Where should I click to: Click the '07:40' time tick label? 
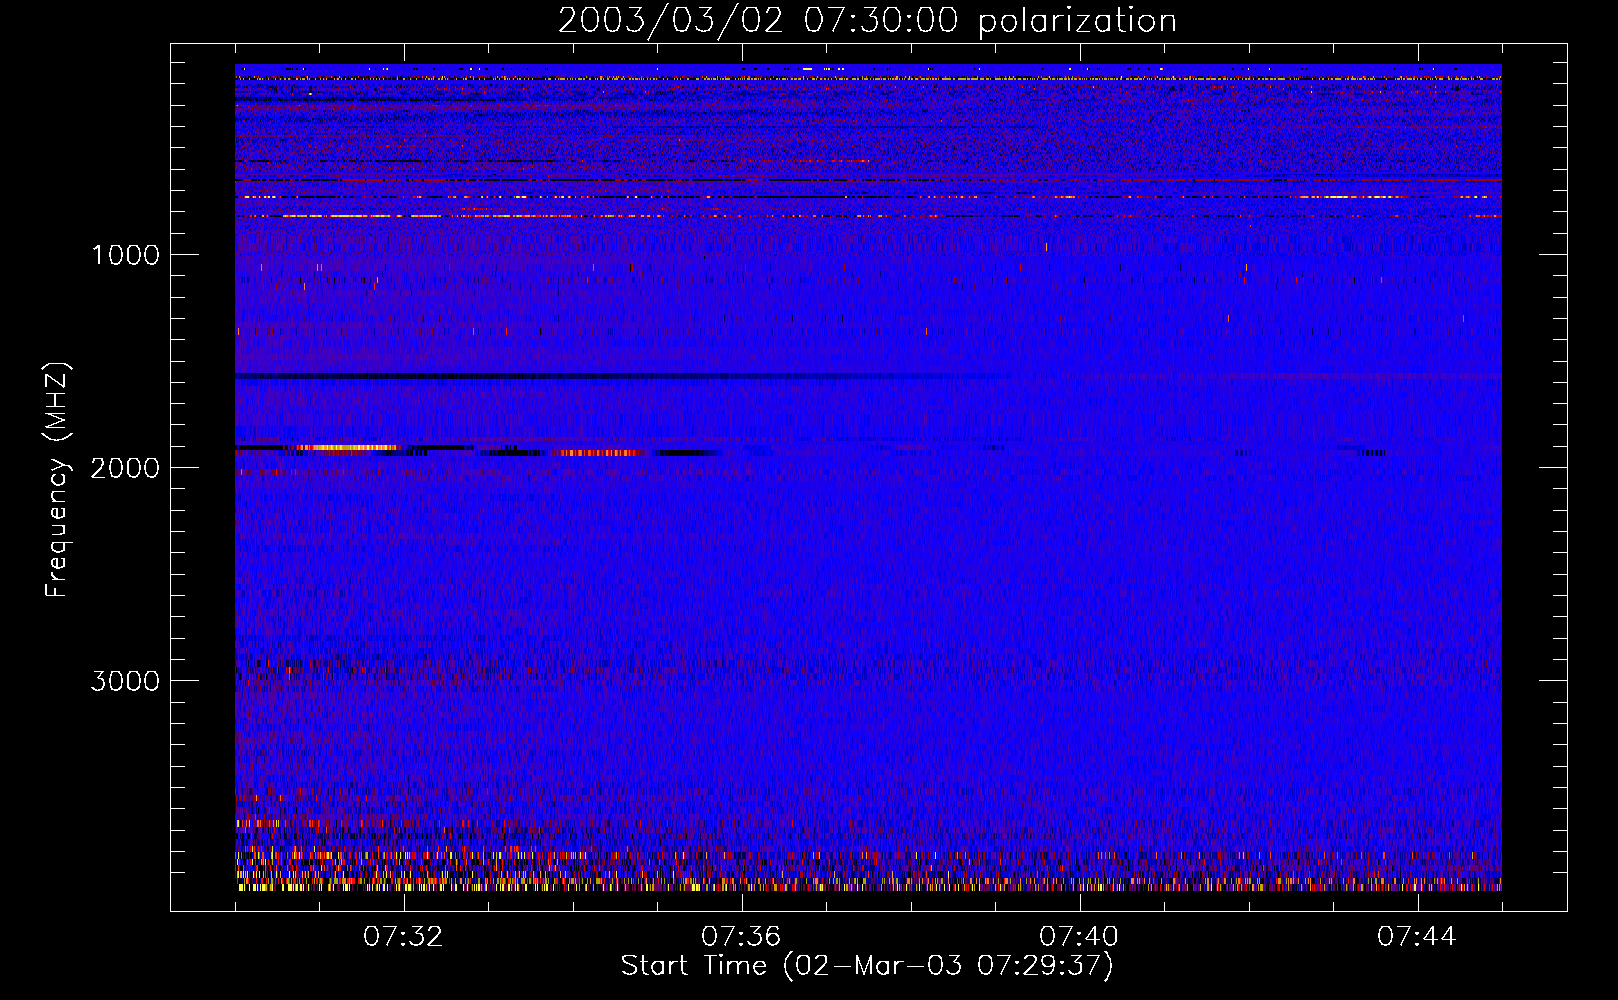click(x=1079, y=937)
